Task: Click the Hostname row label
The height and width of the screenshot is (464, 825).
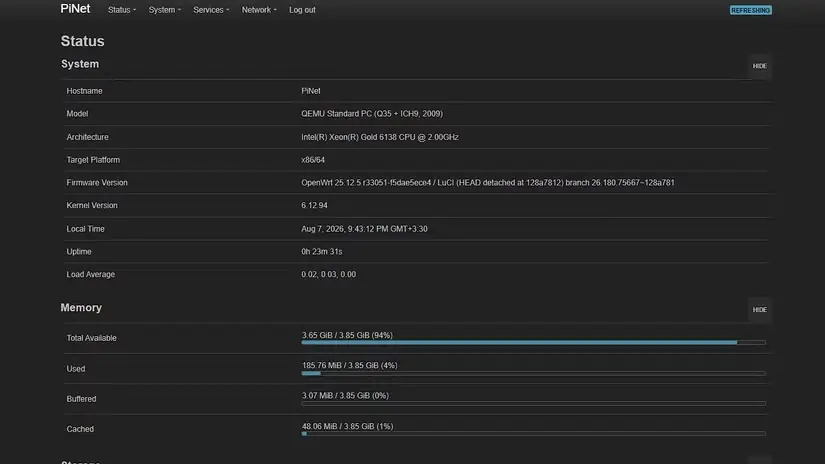Action: point(84,91)
